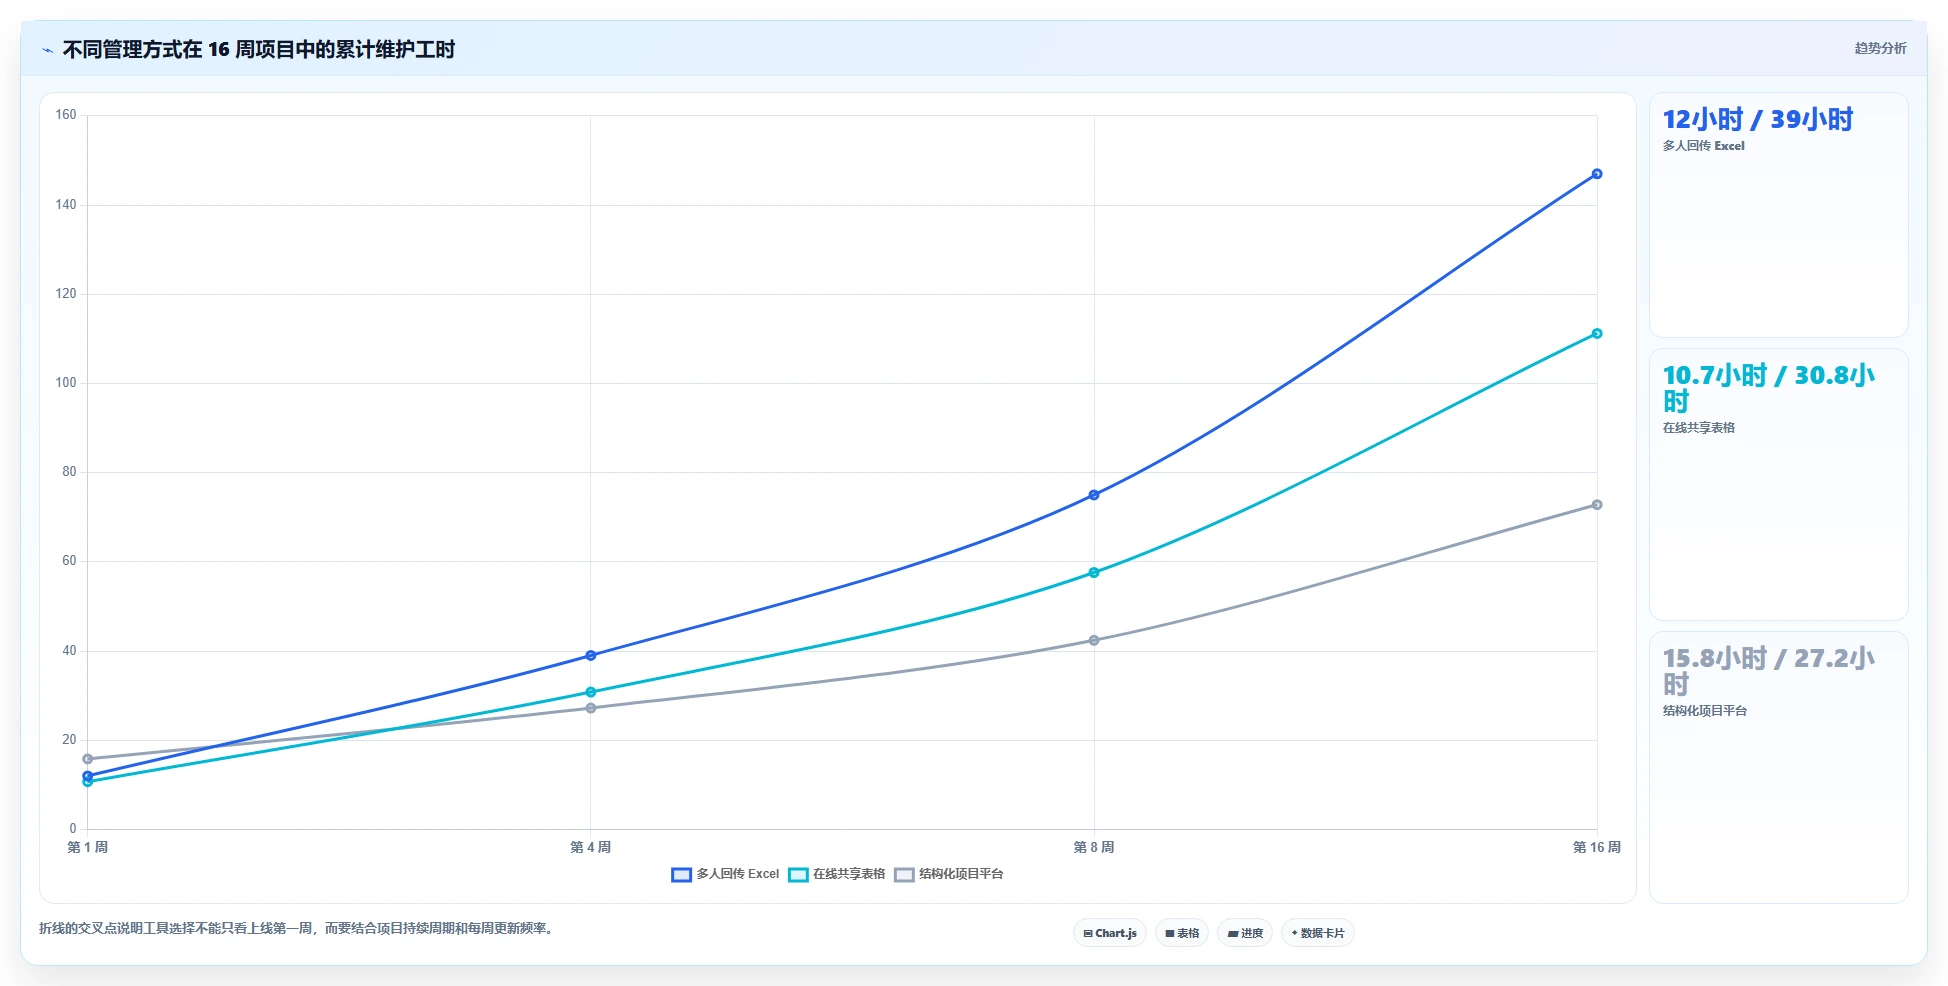Click the 第 8 周 x-axis label

click(x=1094, y=848)
